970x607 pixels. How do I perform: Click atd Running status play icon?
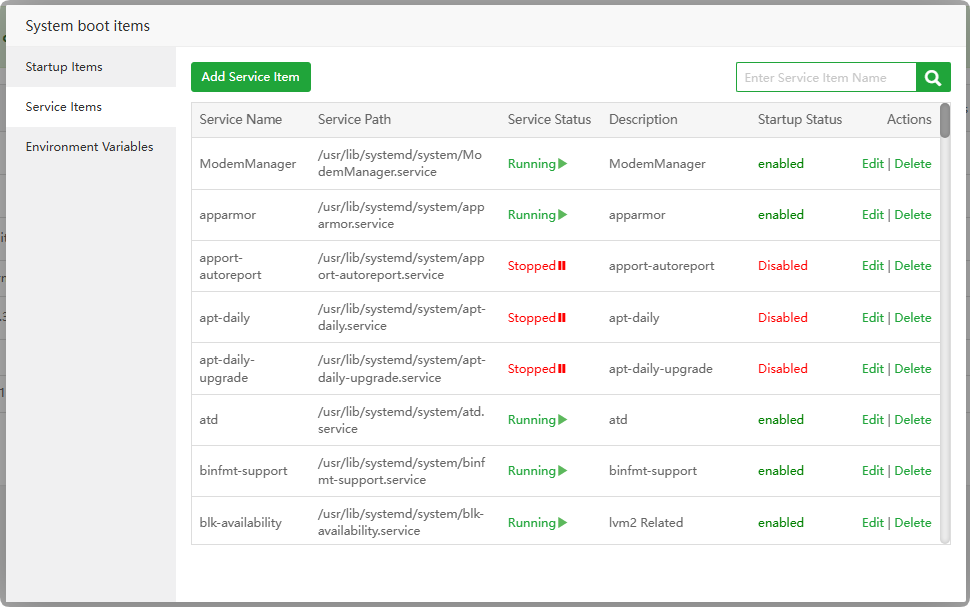[563, 420]
